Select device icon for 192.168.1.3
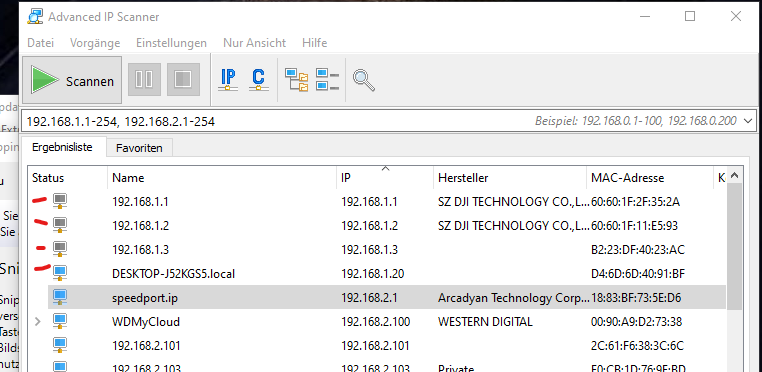The height and width of the screenshot is (372, 762). [x=60, y=249]
